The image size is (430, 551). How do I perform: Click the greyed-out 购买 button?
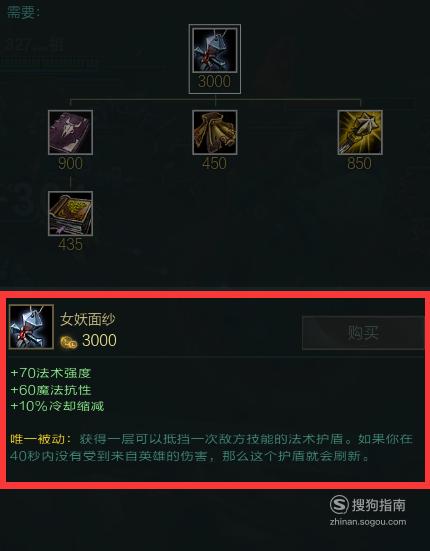coord(363,333)
